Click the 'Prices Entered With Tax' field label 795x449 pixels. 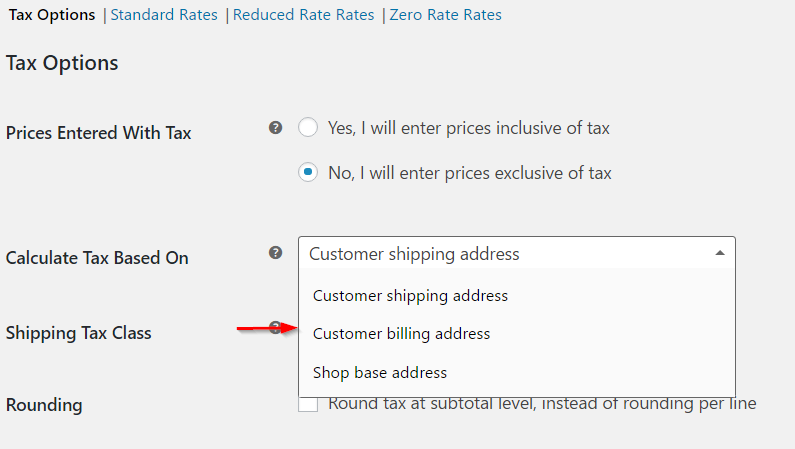[98, 132]
